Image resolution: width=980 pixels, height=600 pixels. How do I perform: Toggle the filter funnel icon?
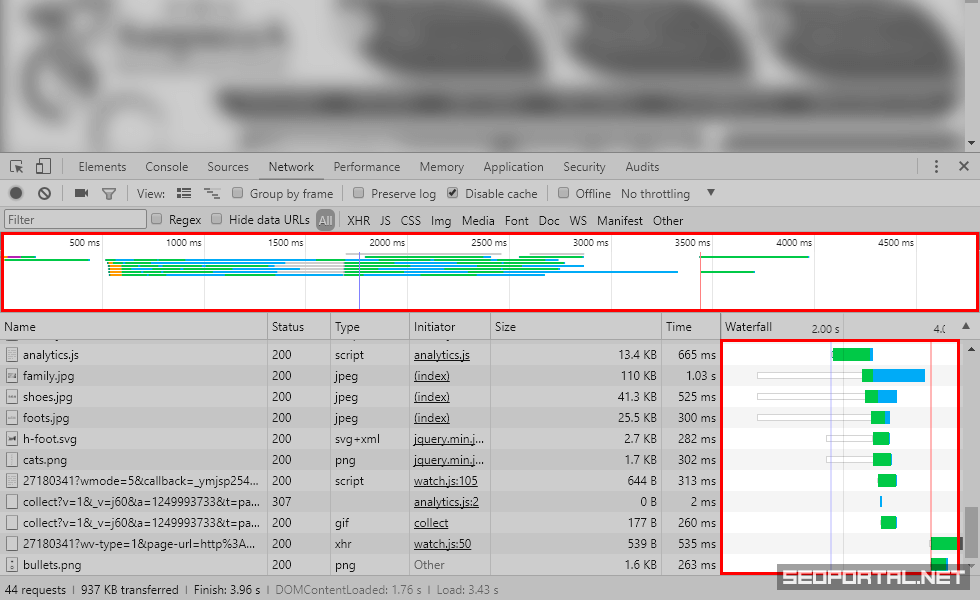pos(109,193)
